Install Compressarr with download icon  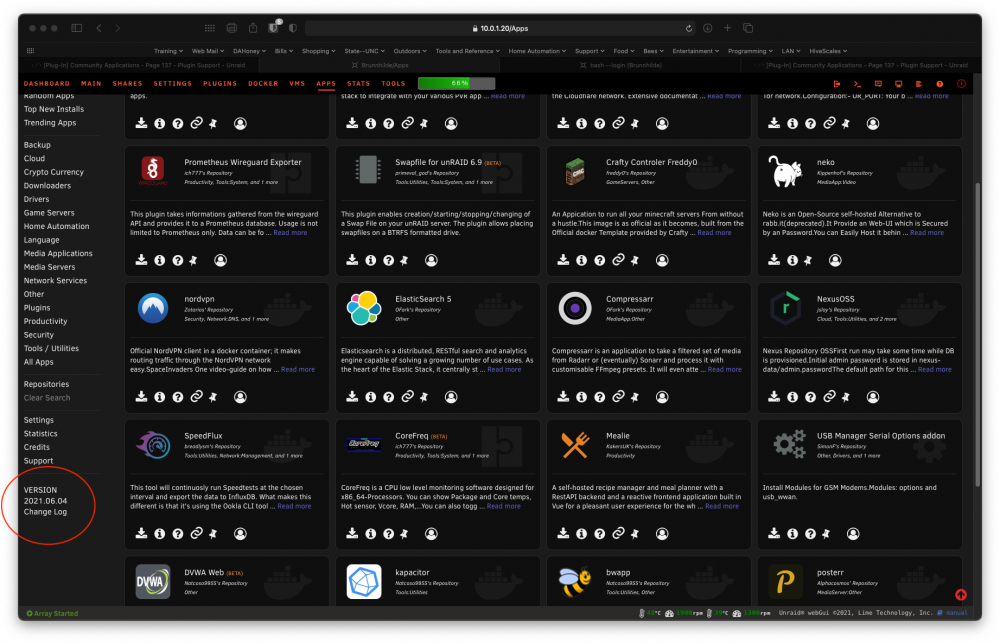(x=563, y=396)
